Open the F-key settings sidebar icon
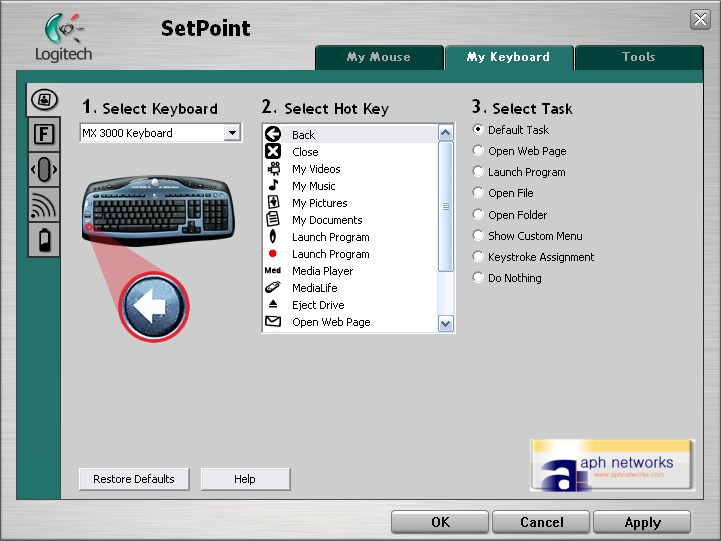The image size is (721, 541). click(43, 135)
